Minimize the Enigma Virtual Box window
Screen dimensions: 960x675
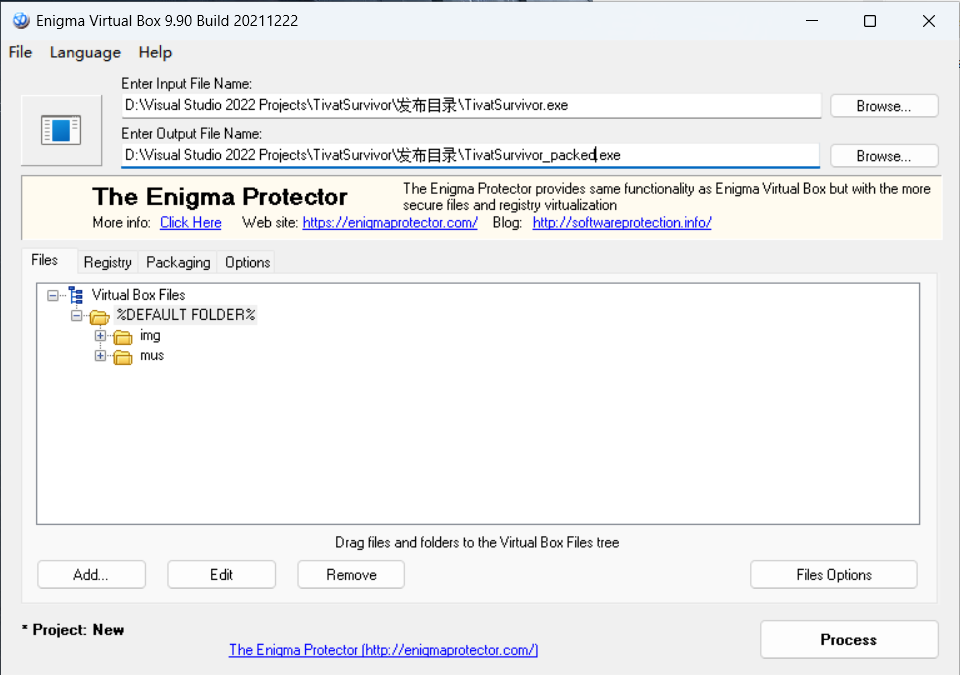tap(812, 21)
